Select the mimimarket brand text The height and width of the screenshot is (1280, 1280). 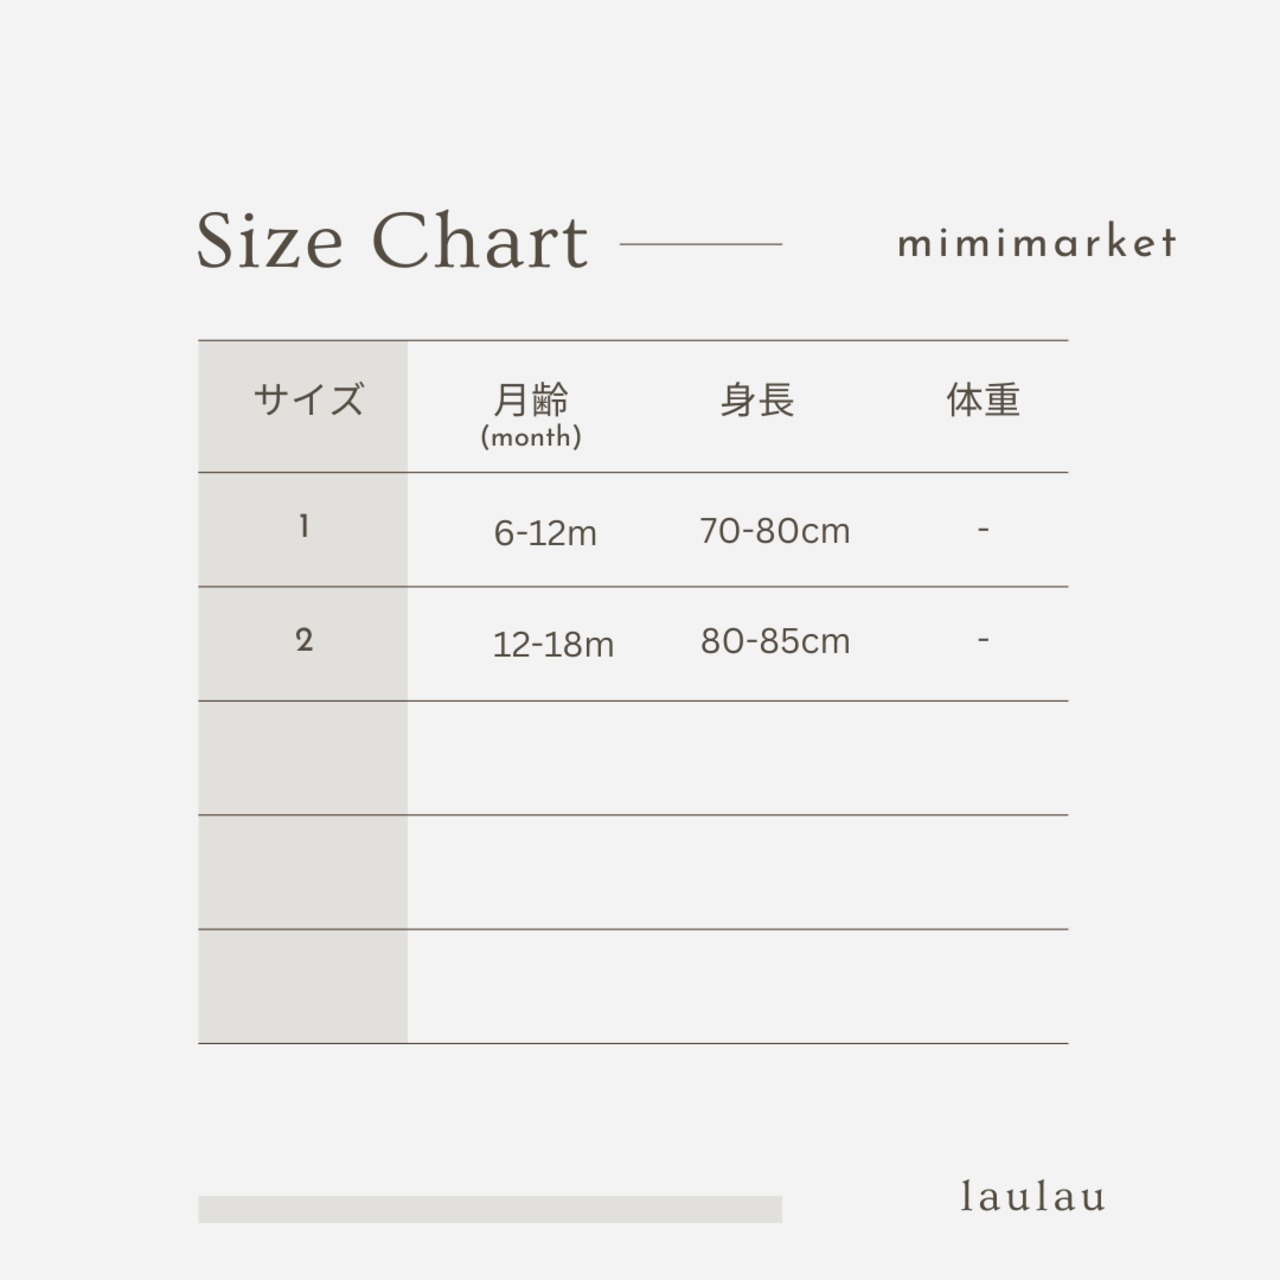click(1037, 243)
